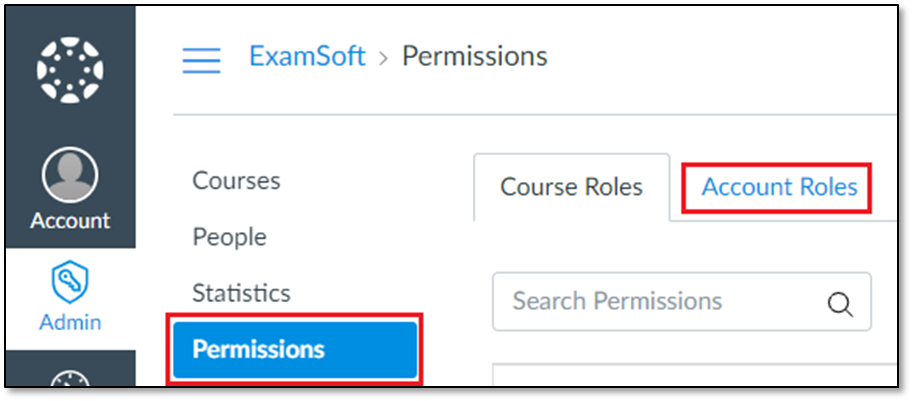Viewport: 912px width, 401px height.
Task: Toggle the hamburger navigation menu icon
Action: (201, 60)
